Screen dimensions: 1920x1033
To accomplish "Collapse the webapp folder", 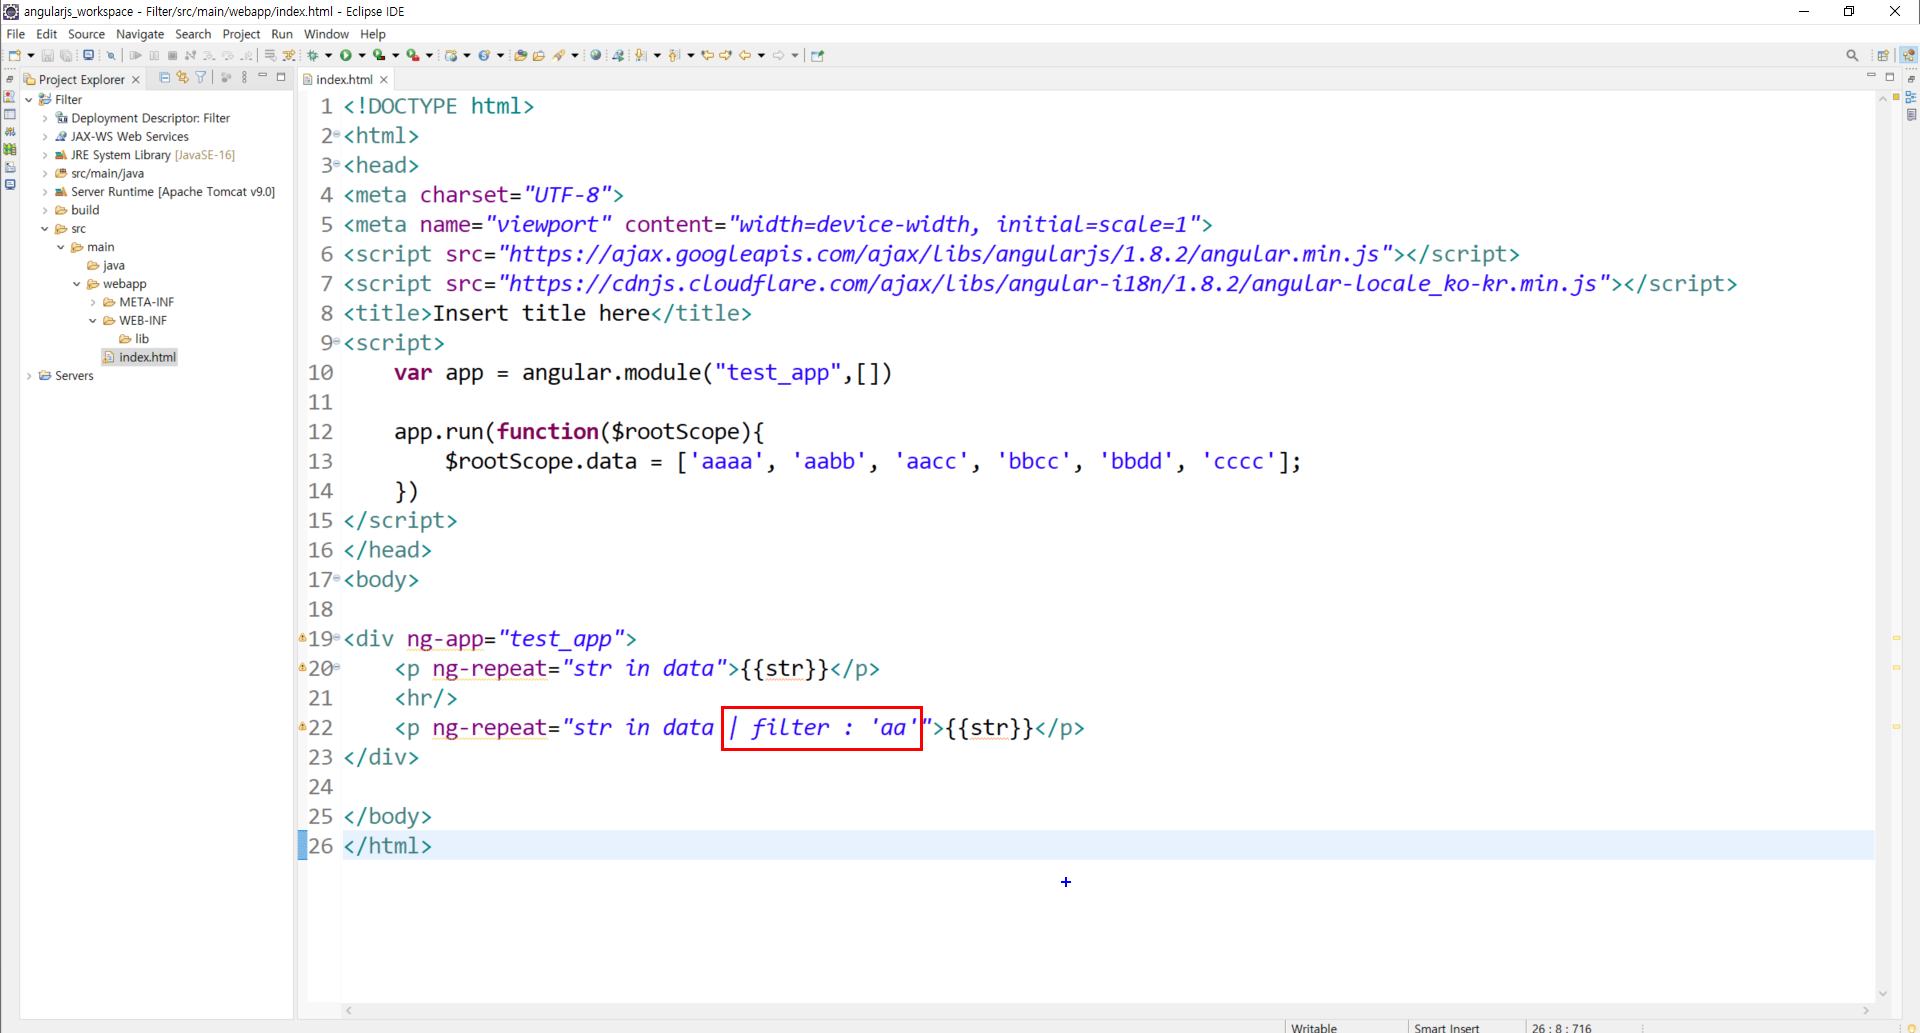I will 77,284.
